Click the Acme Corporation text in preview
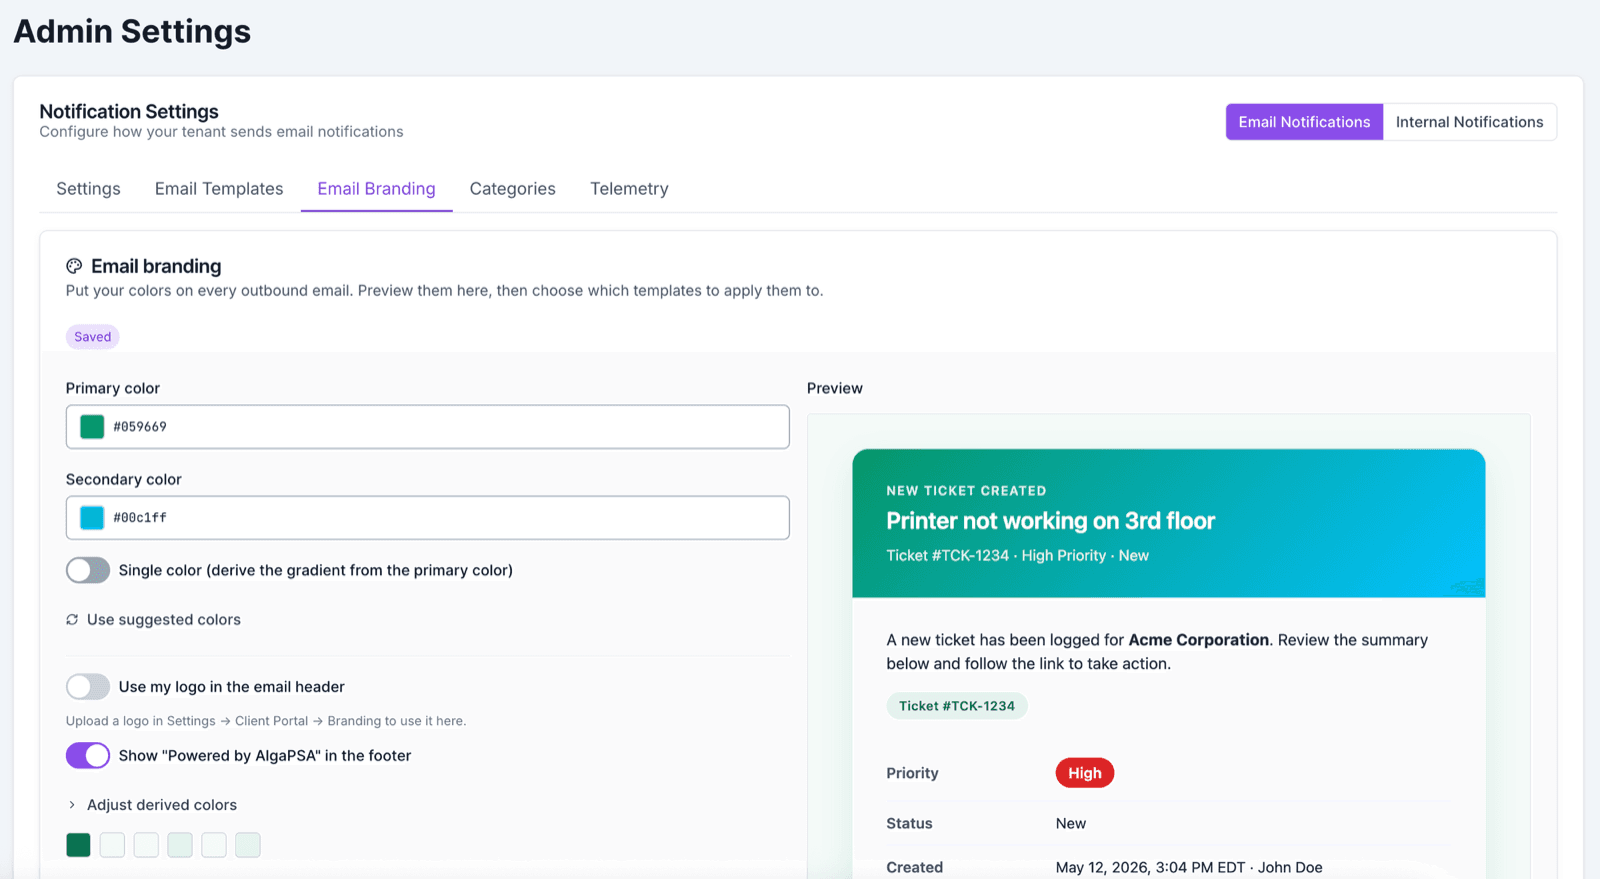Image resolution: width=1600 pixels, height=879 pixels. click(1199, 640)
